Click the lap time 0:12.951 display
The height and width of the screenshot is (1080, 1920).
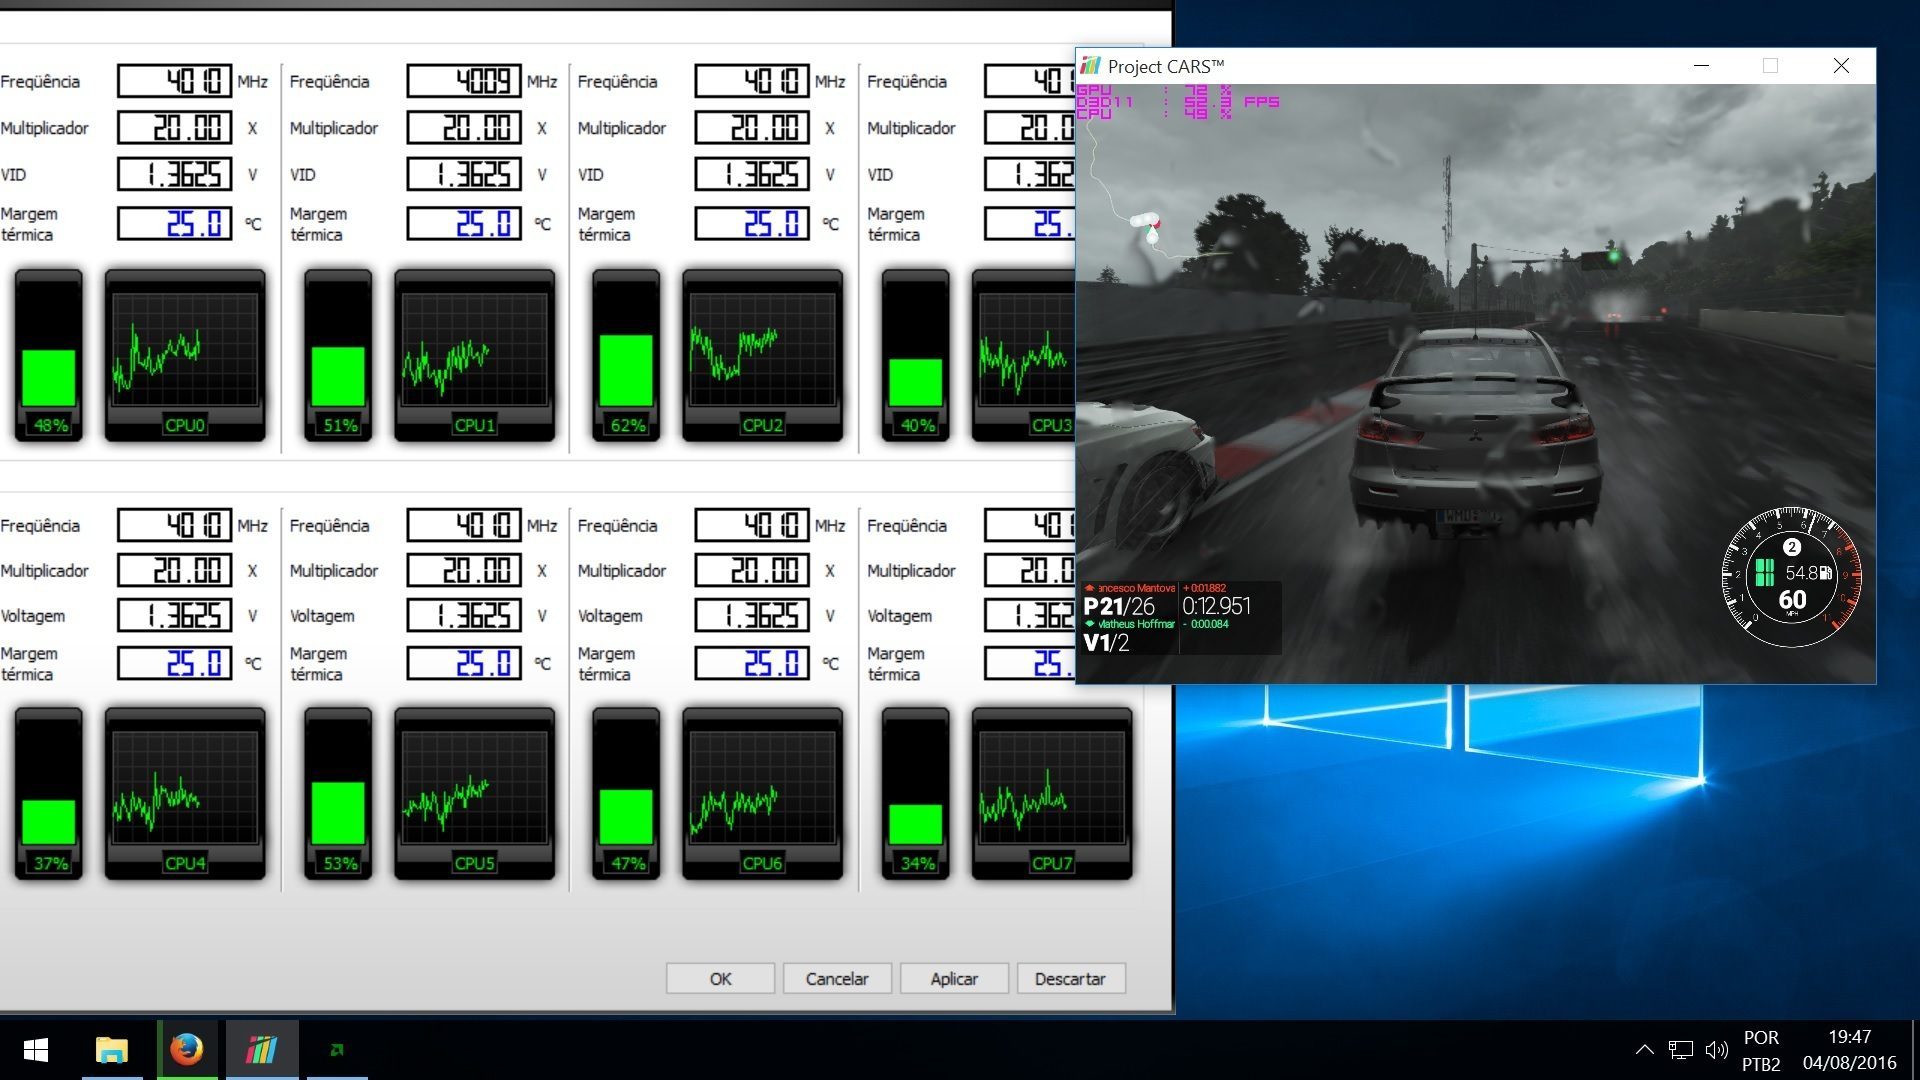1216,606
